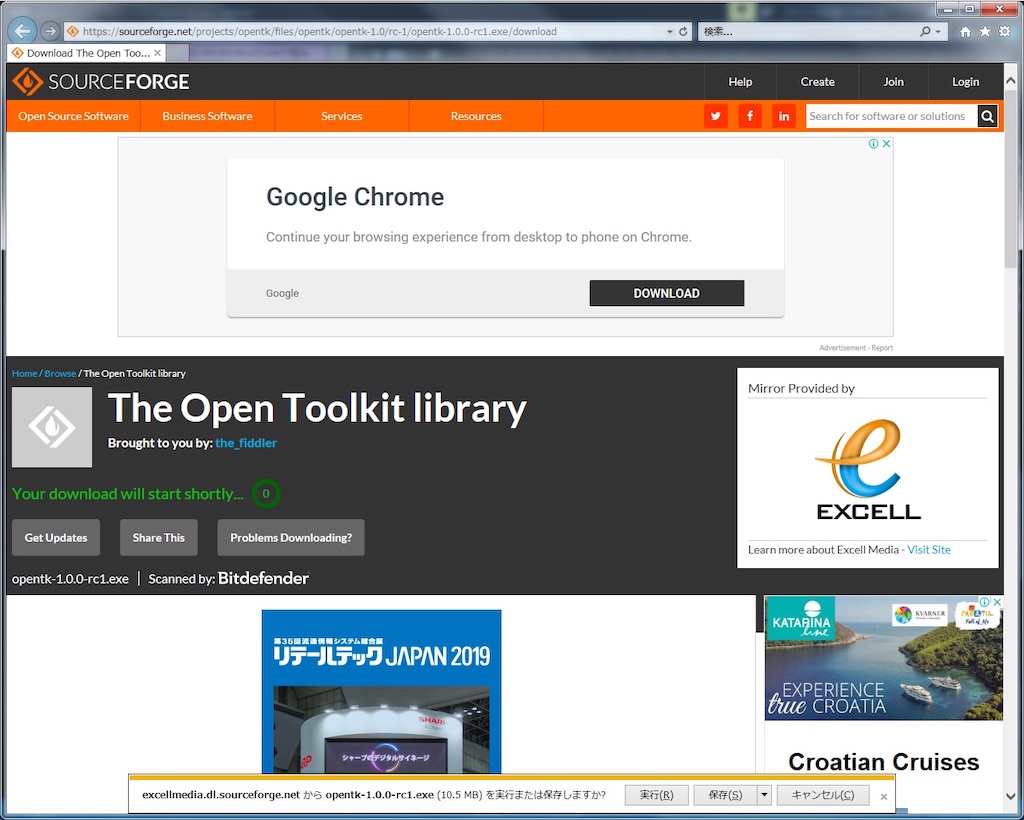Open the address bar history dropdown arrow

[x=669, y=31]
